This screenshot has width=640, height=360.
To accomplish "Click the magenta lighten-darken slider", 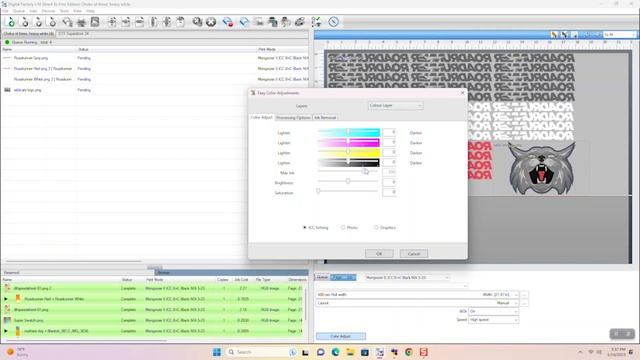I will (x=349, y=142).
